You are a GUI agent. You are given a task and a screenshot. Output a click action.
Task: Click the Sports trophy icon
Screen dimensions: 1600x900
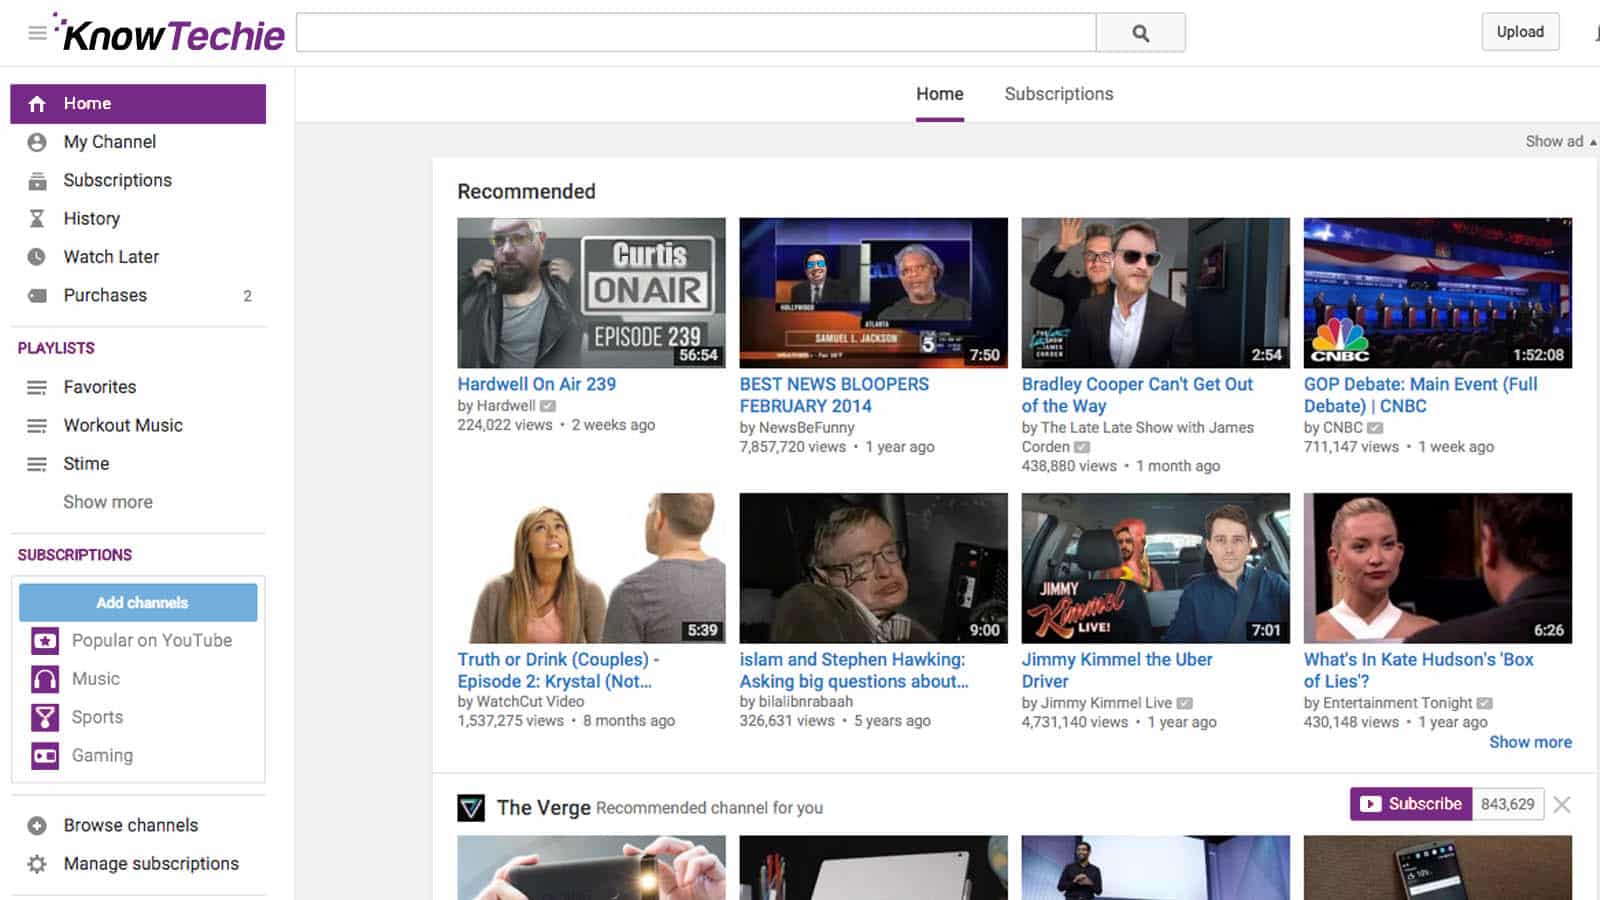pos(45,717)
